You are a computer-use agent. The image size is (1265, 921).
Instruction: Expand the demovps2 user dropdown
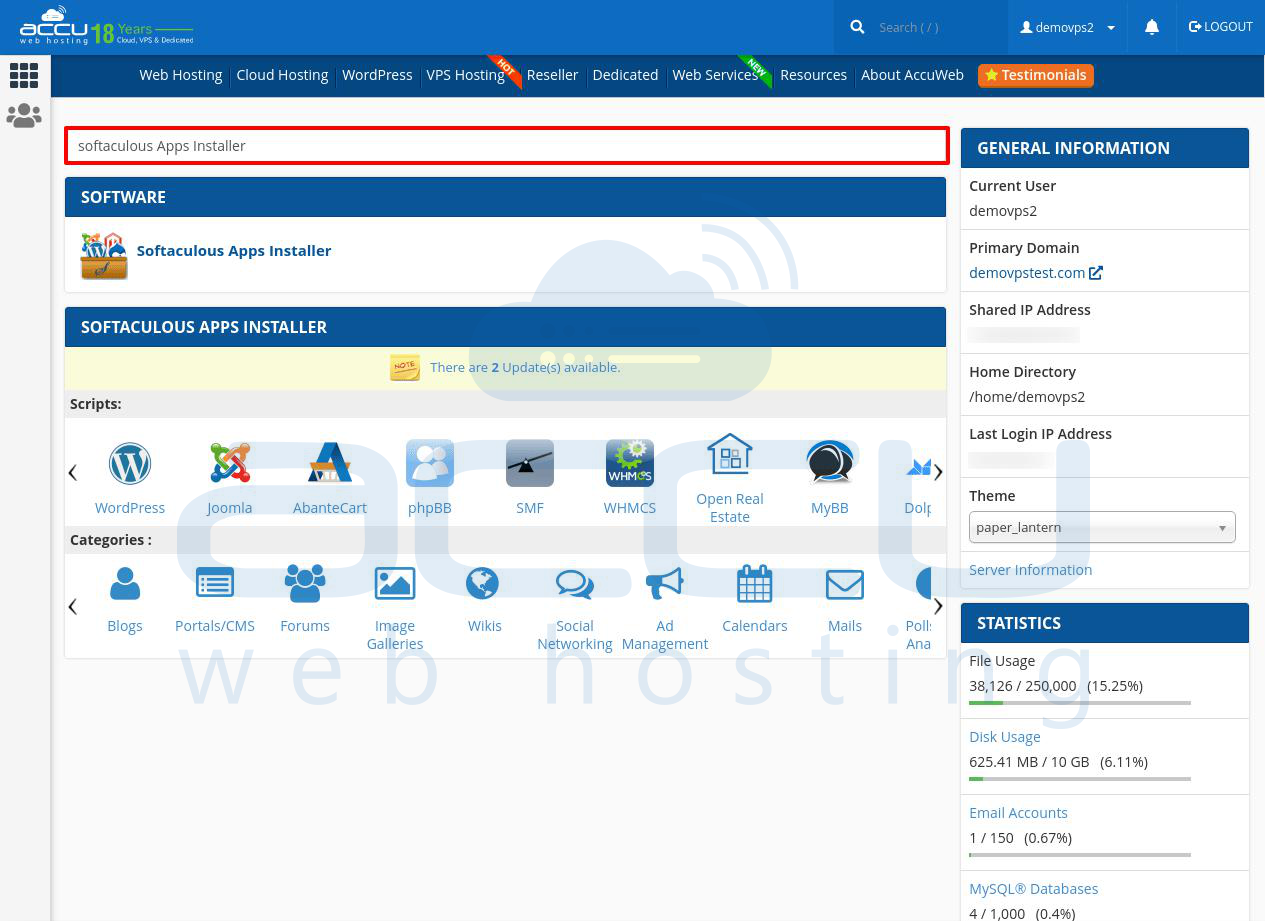click(x=1067, y=27)
